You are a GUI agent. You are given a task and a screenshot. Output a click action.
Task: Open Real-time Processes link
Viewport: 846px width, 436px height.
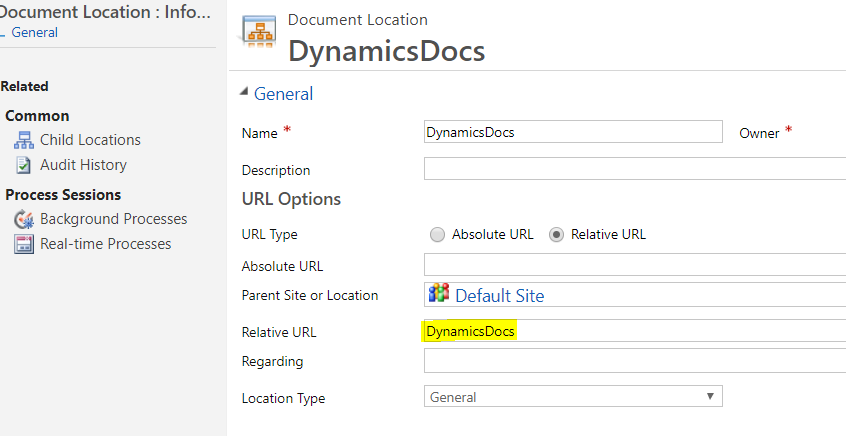tap(105, 244)
